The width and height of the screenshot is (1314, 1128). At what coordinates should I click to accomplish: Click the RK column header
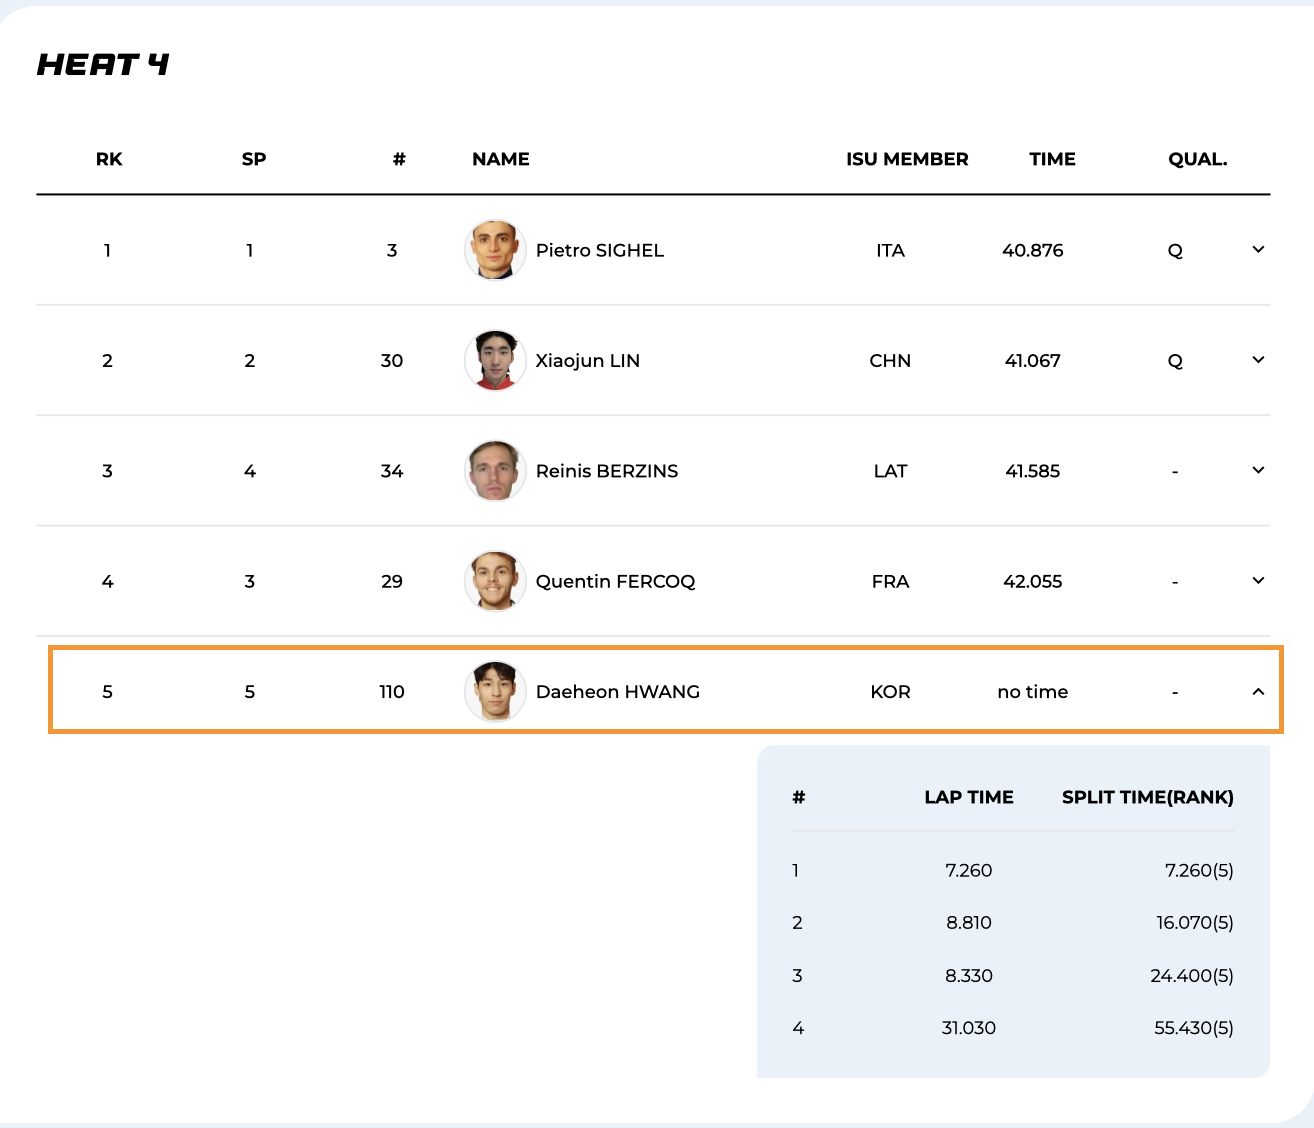point(109,159)
